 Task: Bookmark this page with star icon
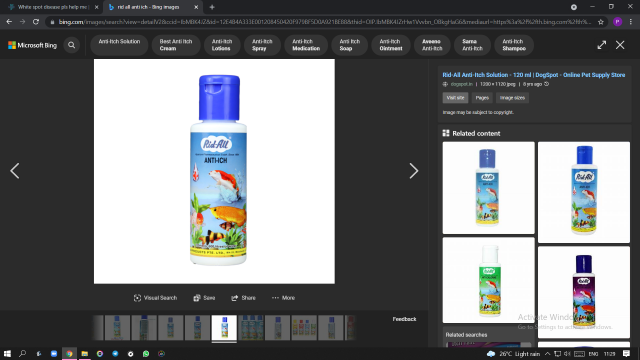pyautogui.click(x=601, y=22)
